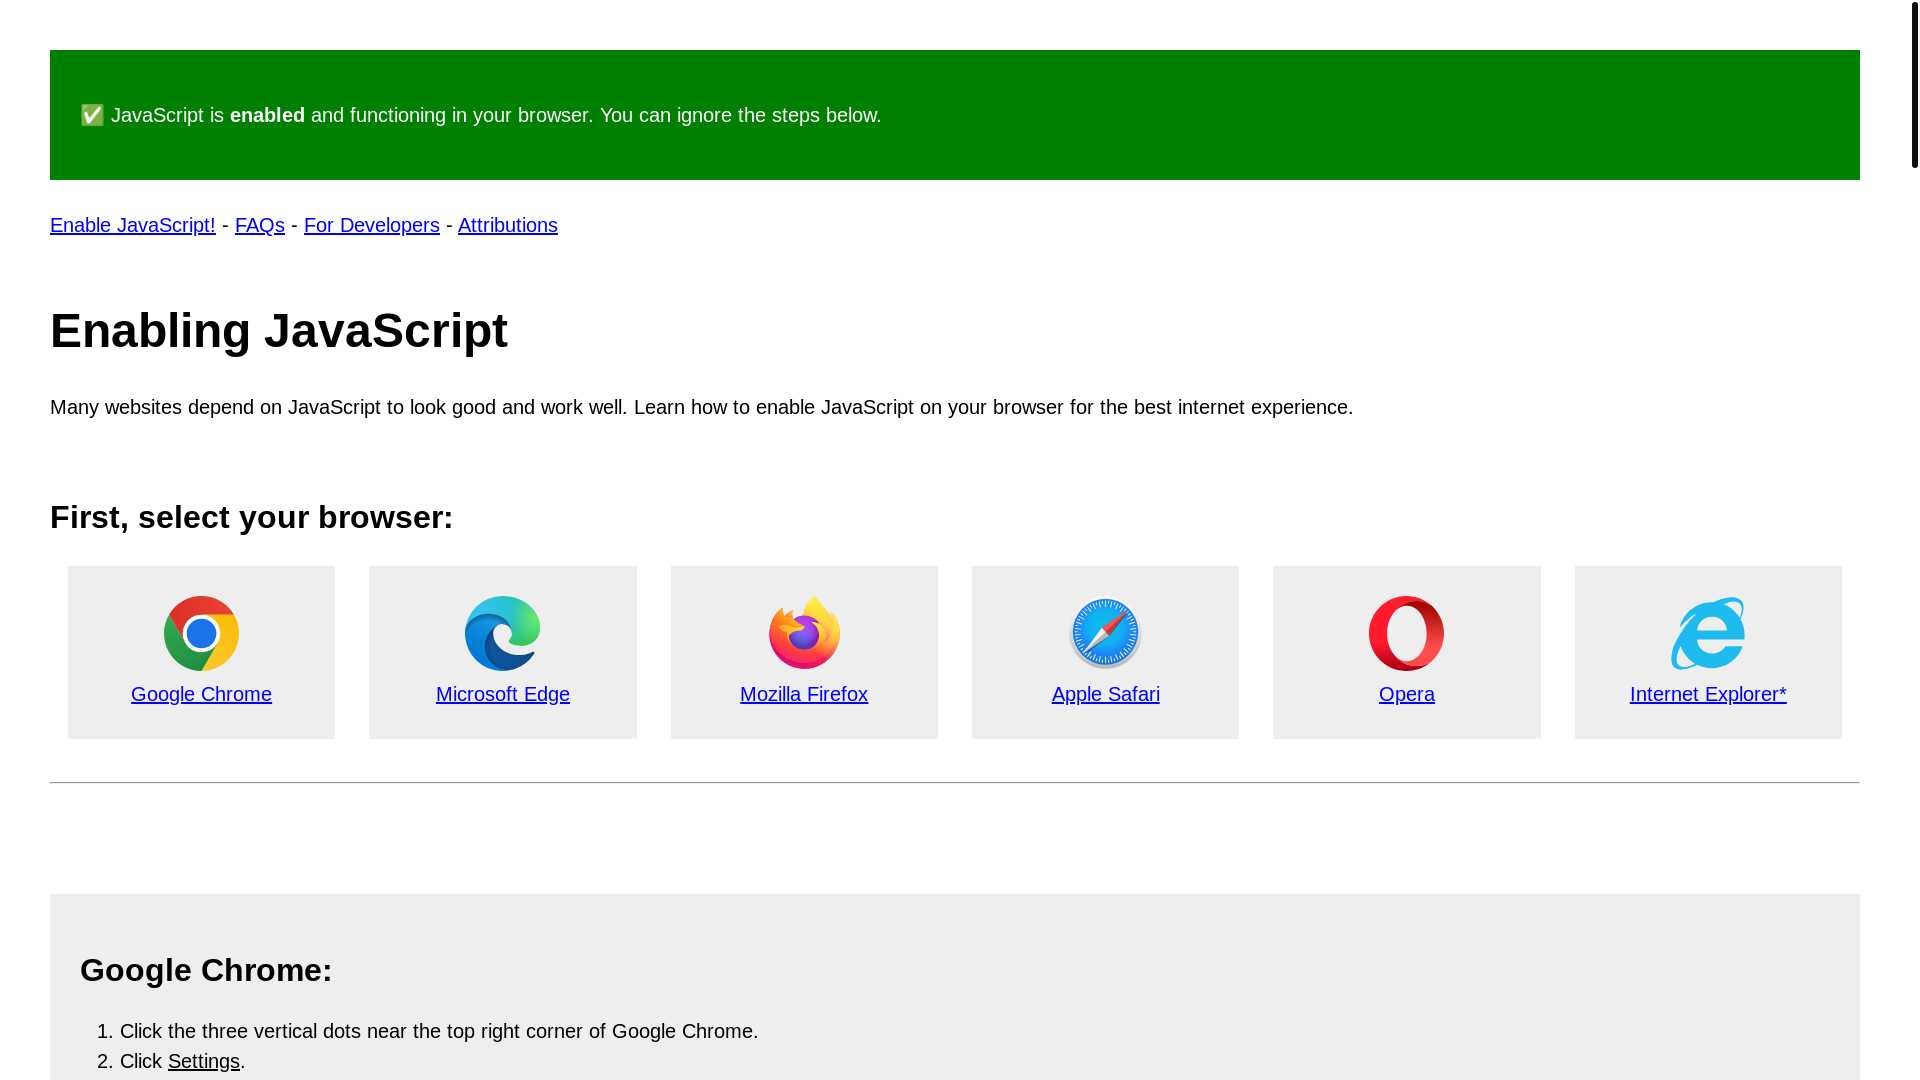The width and height of the screenshot is (1920, 1080).
Task: Open the Mozilla Firefox text link
Action: pyautogui.click(x=804, y=694)
